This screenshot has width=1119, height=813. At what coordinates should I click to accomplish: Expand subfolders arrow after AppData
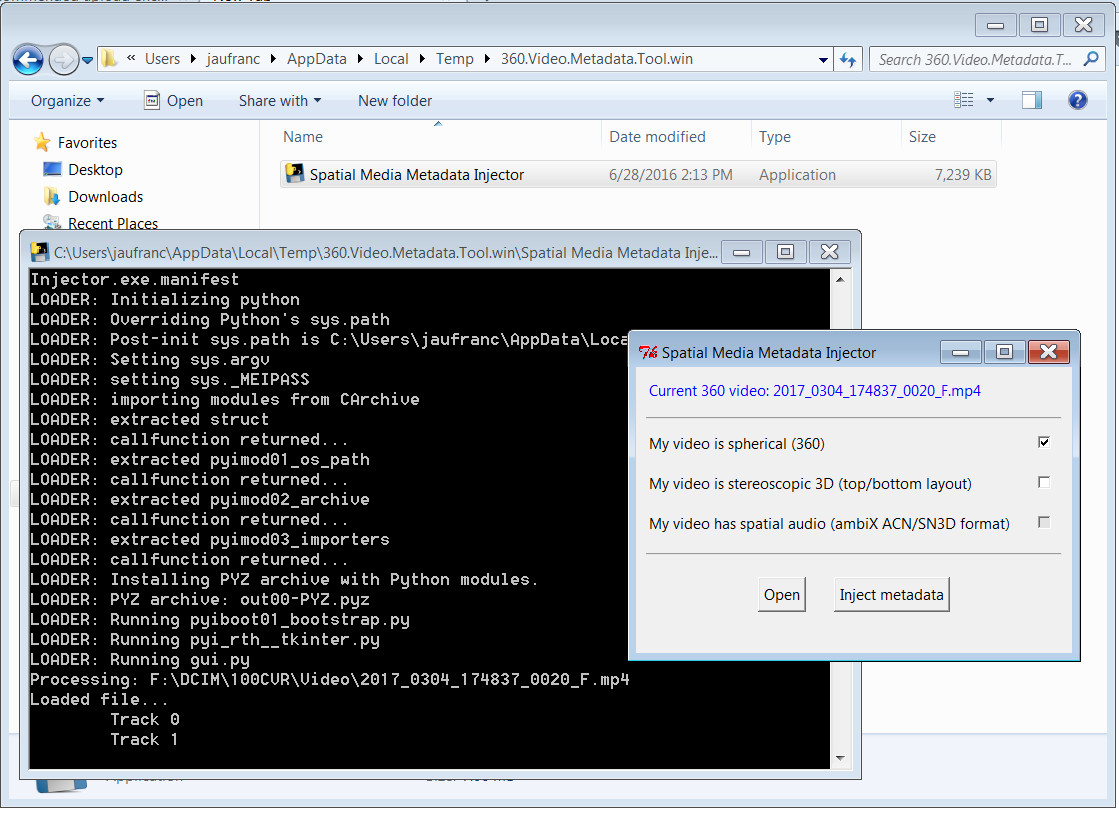click(360, 59)
